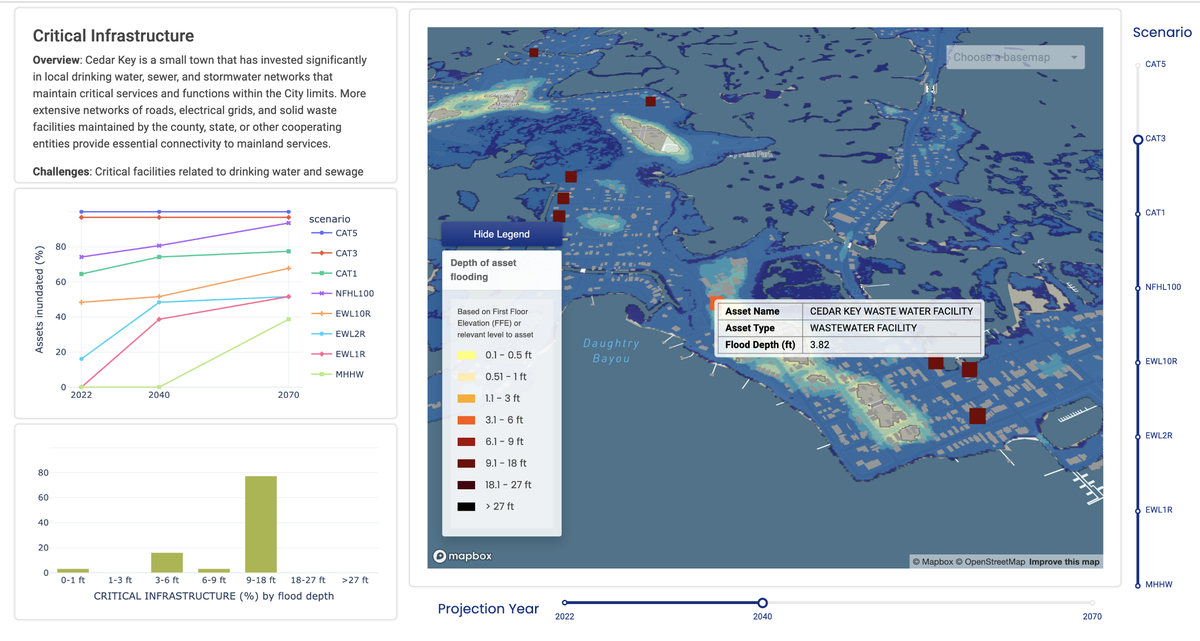This screenshot has width=1200, height=641.
Task: Click the 9-18 ft bar in bar chart
Action: (261, 524)
